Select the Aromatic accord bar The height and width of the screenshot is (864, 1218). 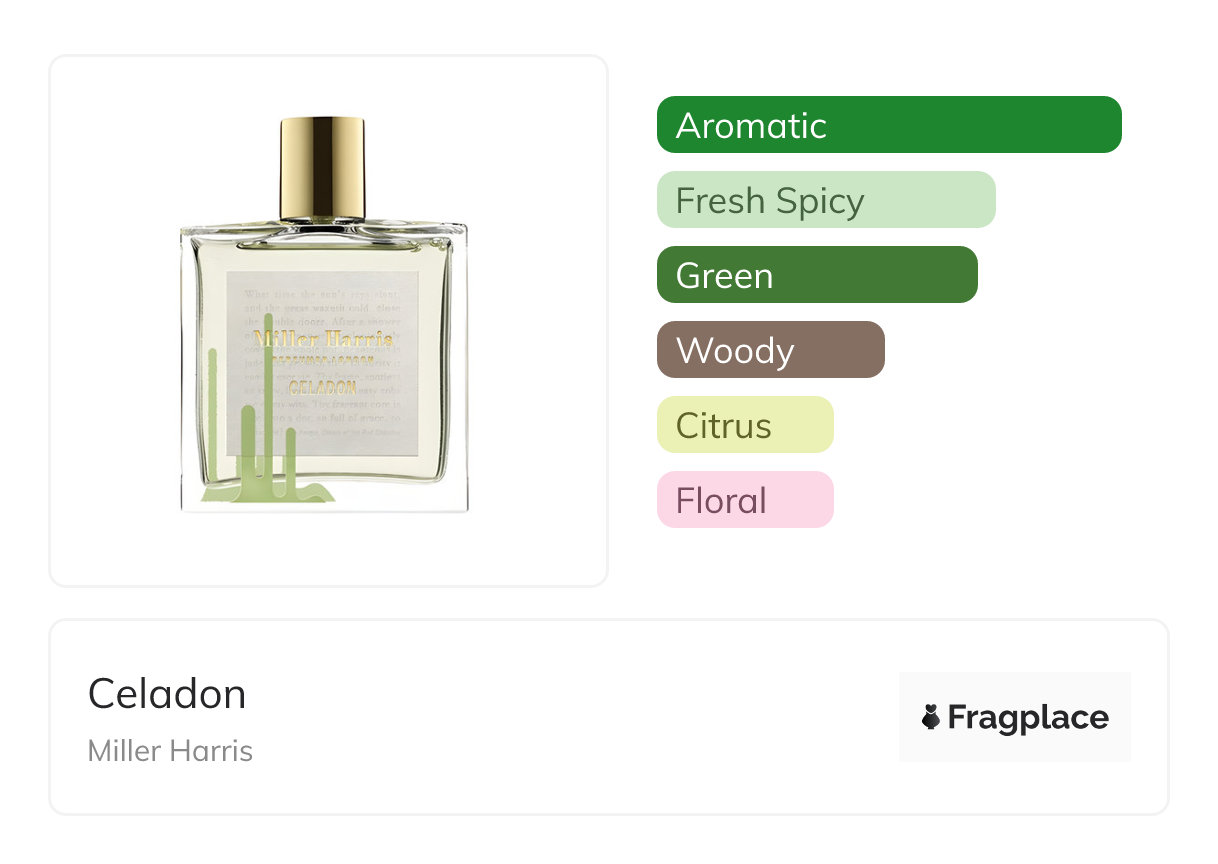pos(889,125)
